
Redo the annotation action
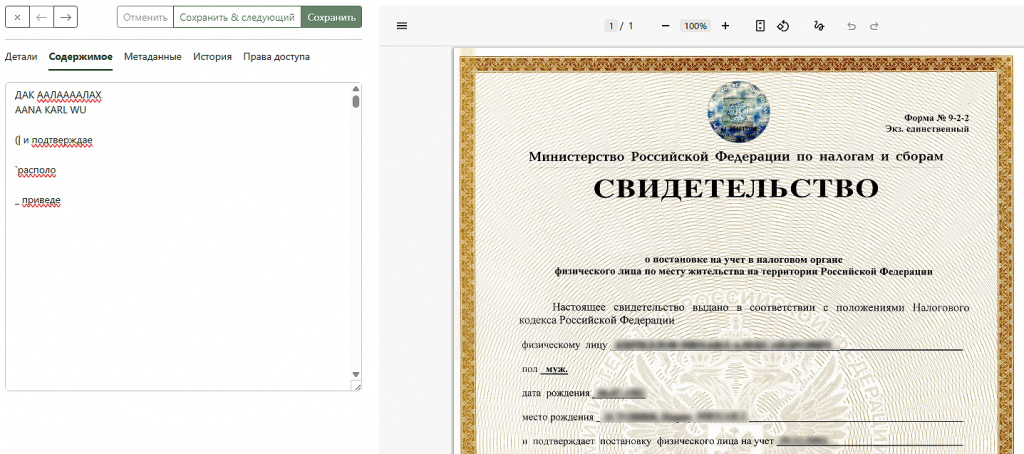tap(874, 26)
